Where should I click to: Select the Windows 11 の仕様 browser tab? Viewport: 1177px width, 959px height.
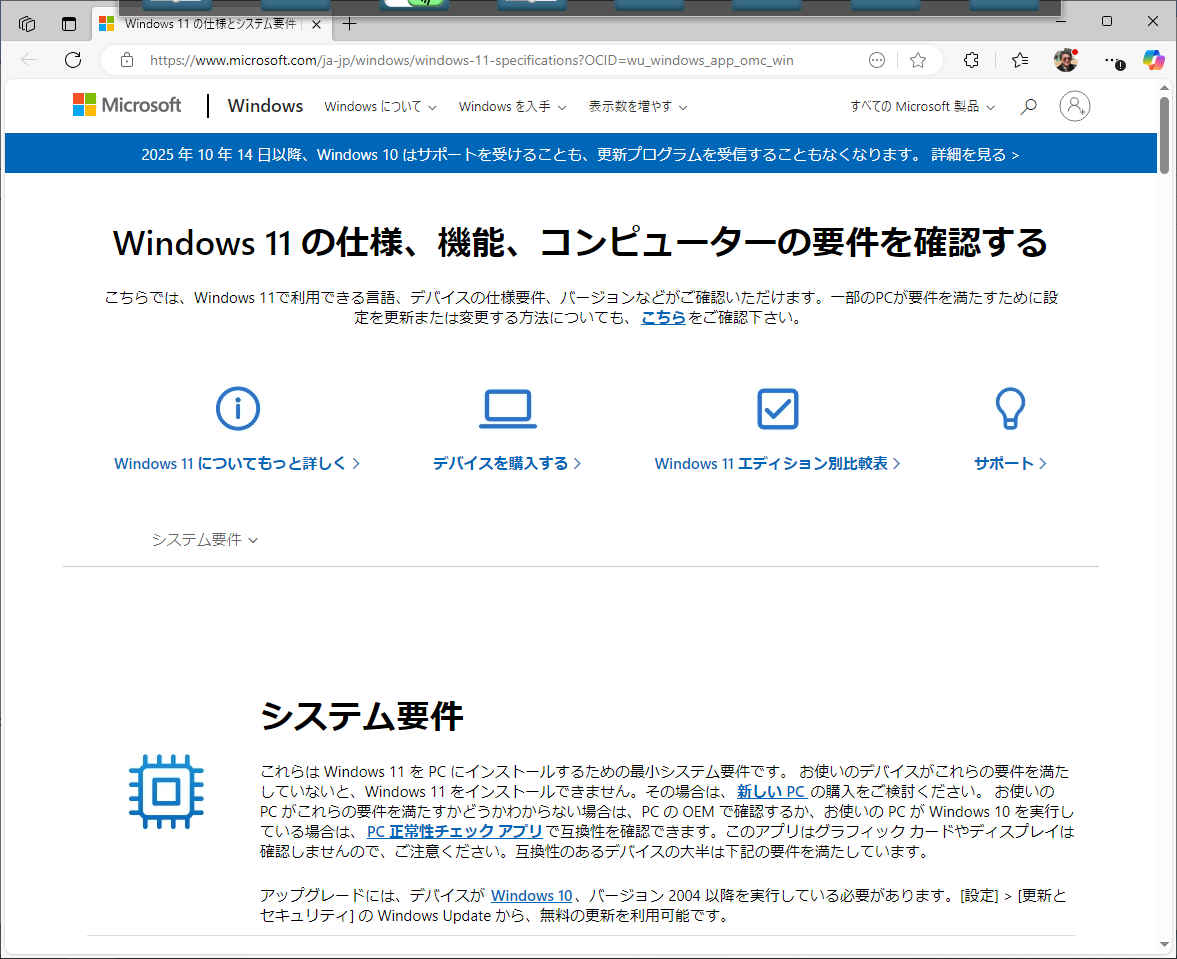click(x=210, y=23)
